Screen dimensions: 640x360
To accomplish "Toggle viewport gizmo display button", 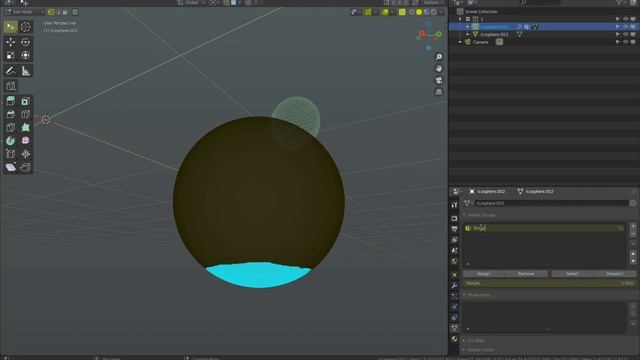I will 368,12.
